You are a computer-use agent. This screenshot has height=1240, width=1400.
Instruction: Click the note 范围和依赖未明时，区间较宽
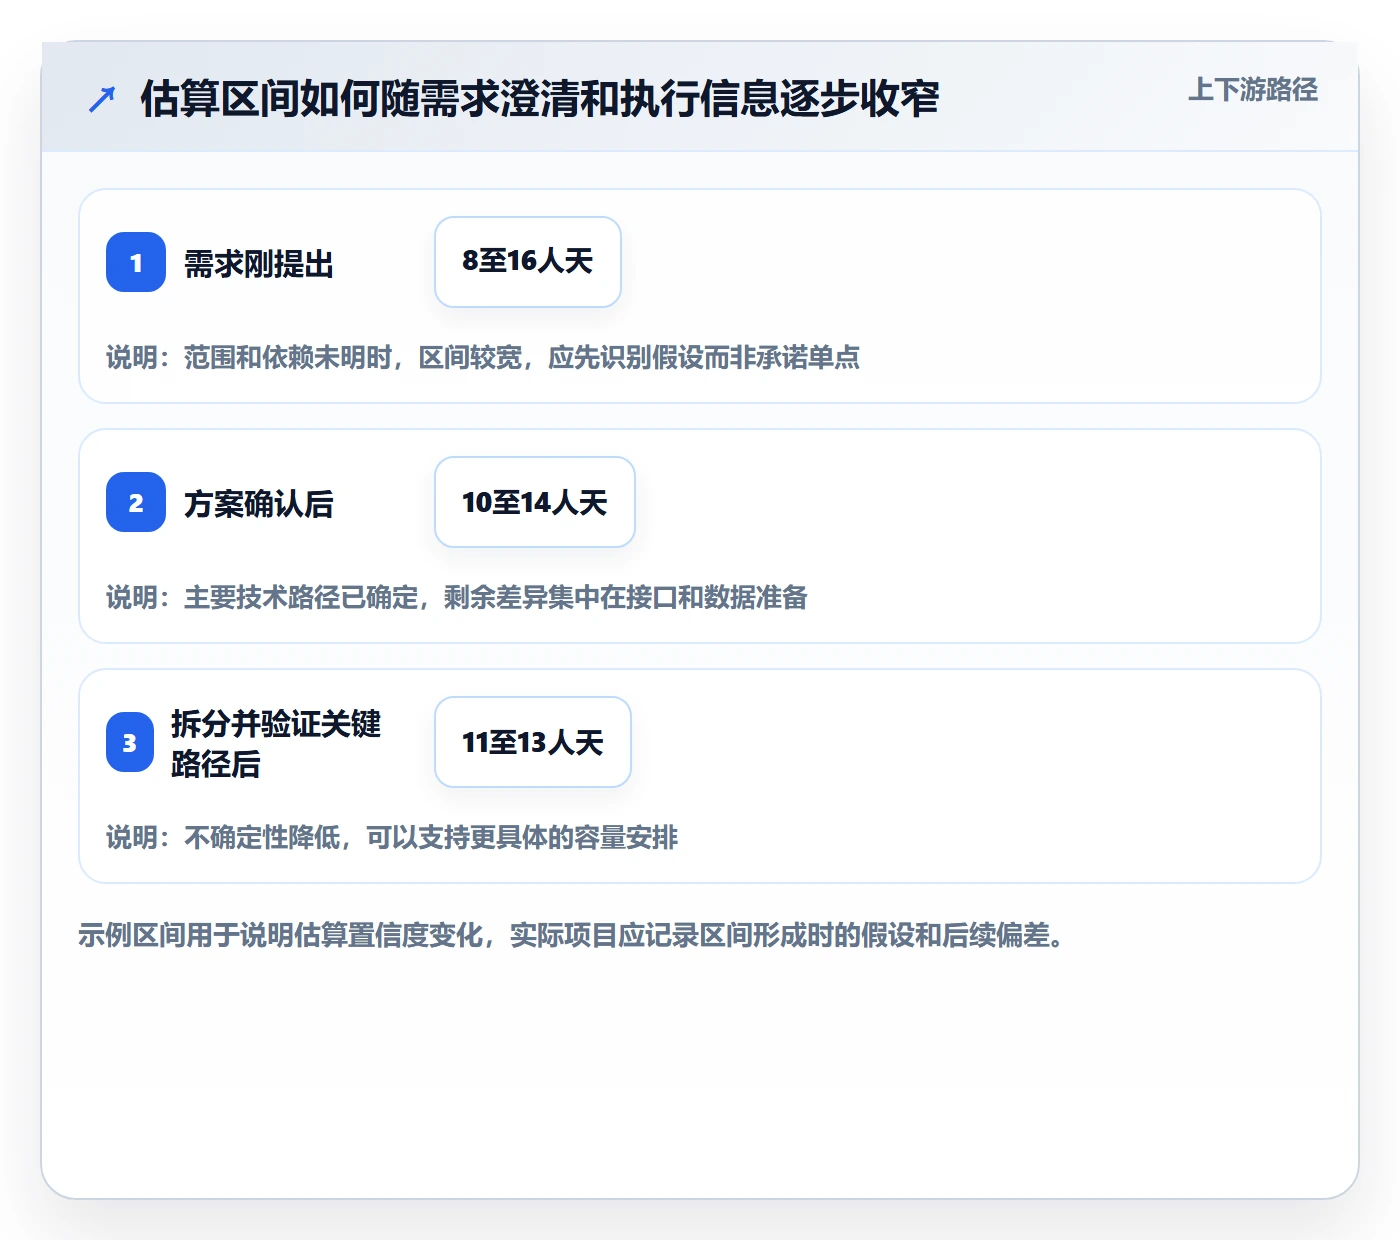click(353, 358)
